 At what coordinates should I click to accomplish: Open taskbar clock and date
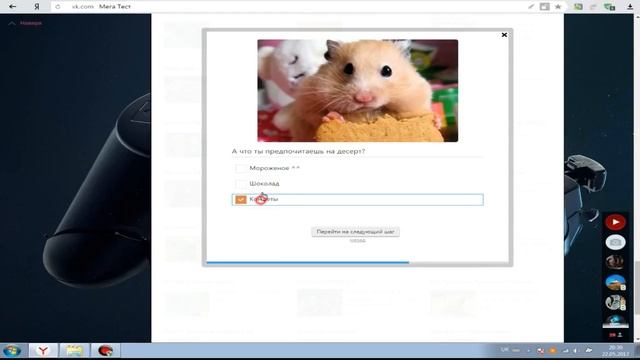coord(616,351)
